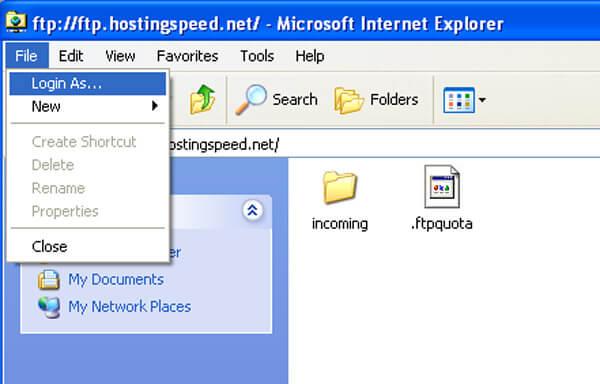The width and height of the screenshot is (600, 384).
Task: Click the My Documents icon
Action: coord(49,279)
